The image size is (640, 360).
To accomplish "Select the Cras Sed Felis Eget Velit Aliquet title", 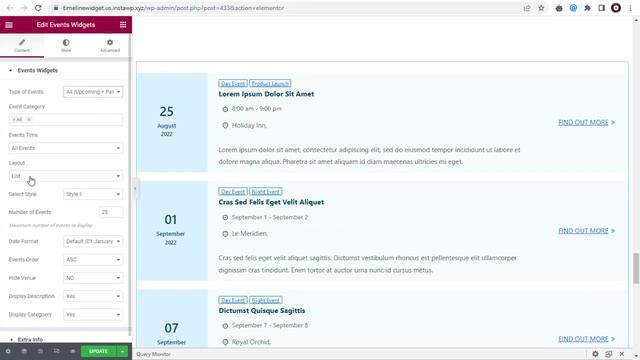I will (271, 202).
